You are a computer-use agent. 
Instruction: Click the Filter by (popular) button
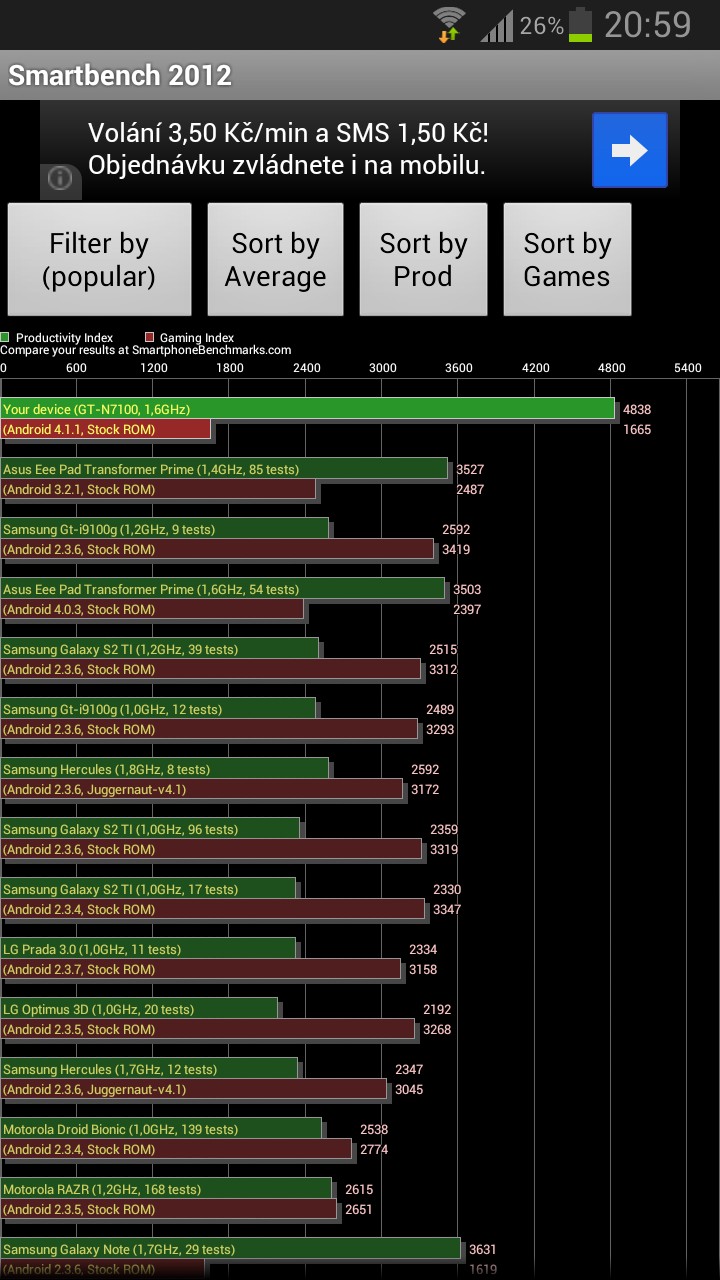click(x=99, y=260)
